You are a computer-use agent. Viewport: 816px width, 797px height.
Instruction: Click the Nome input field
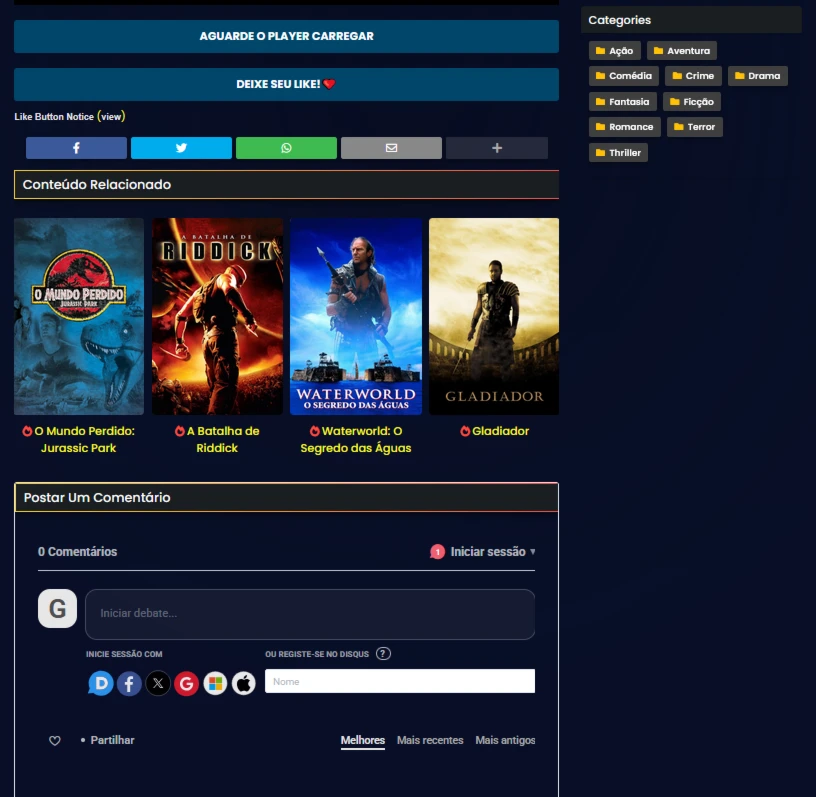pyautogui.click(x=400, y=681)
